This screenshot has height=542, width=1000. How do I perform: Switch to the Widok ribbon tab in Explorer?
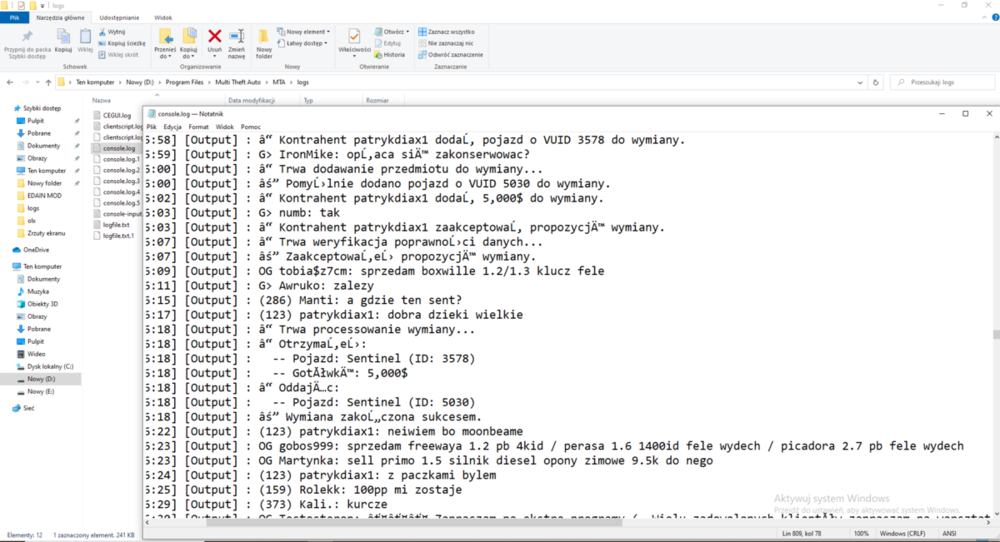[x=163, y=18]
